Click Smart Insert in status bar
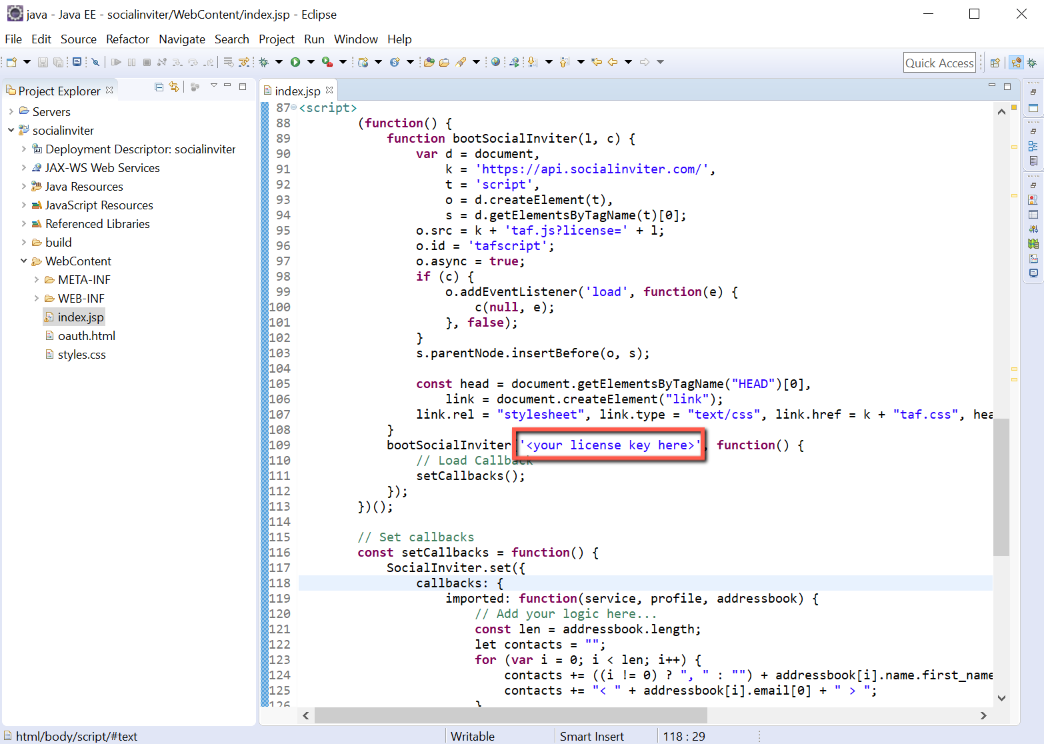 click(x=591, y=736)
